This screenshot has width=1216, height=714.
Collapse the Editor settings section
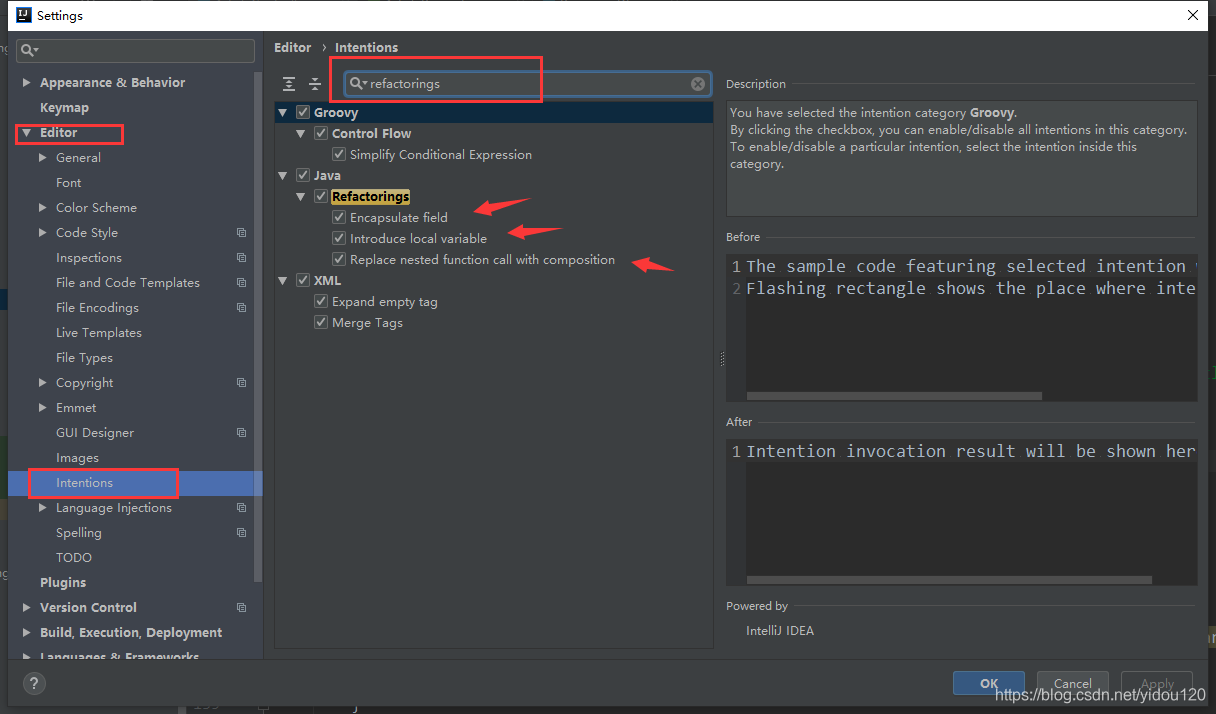click(x=26, y=133)
